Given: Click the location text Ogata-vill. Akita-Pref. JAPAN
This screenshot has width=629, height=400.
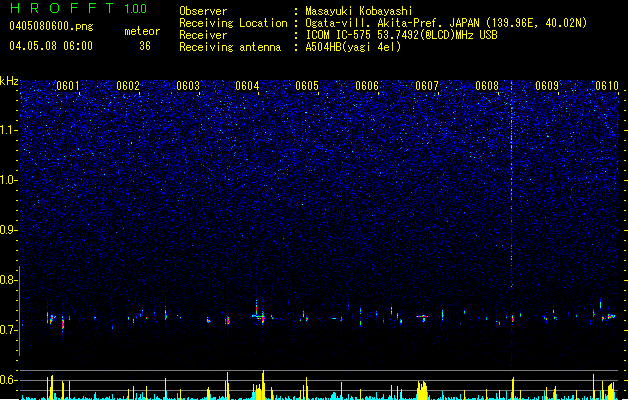Looking at the screenshot, I should [392, 23].
